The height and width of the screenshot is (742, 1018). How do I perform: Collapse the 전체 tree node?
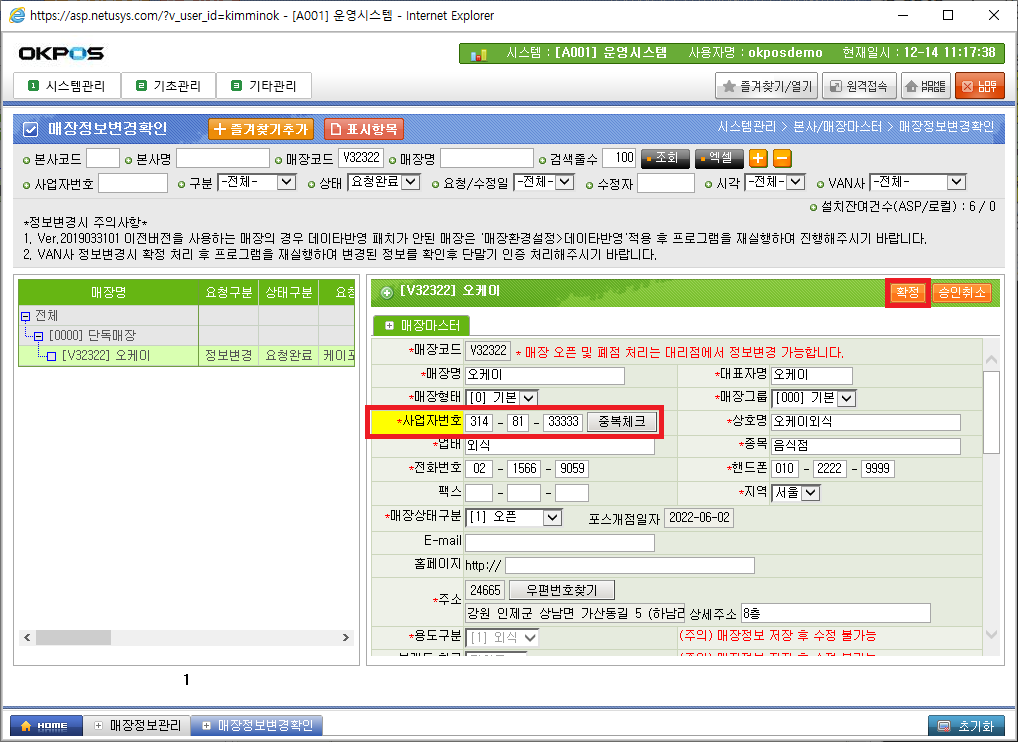click(25, 315)
